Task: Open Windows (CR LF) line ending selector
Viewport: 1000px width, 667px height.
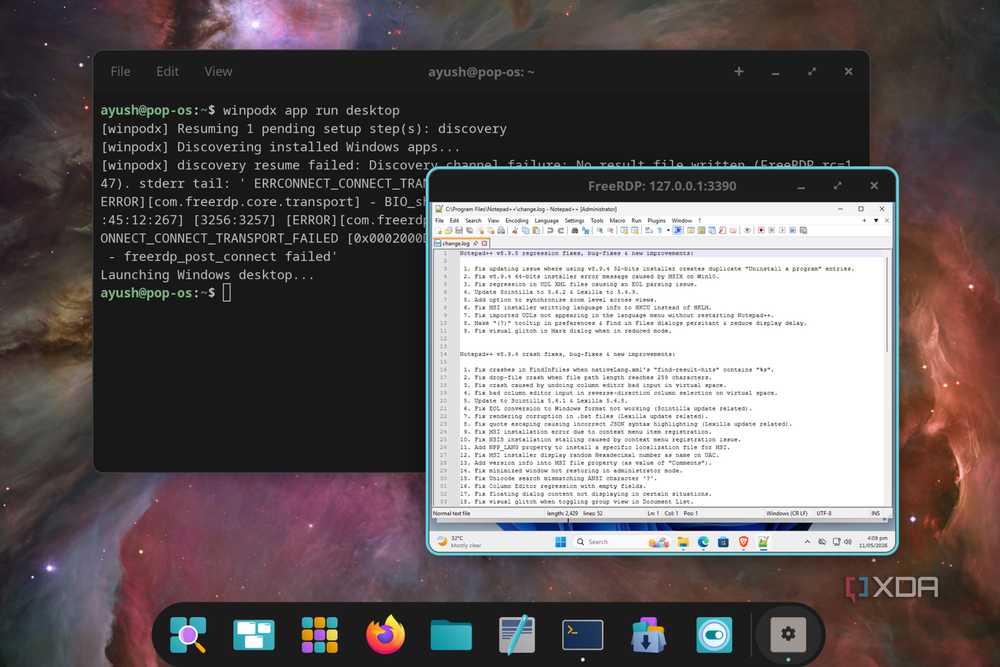Action: pos(787,513)
